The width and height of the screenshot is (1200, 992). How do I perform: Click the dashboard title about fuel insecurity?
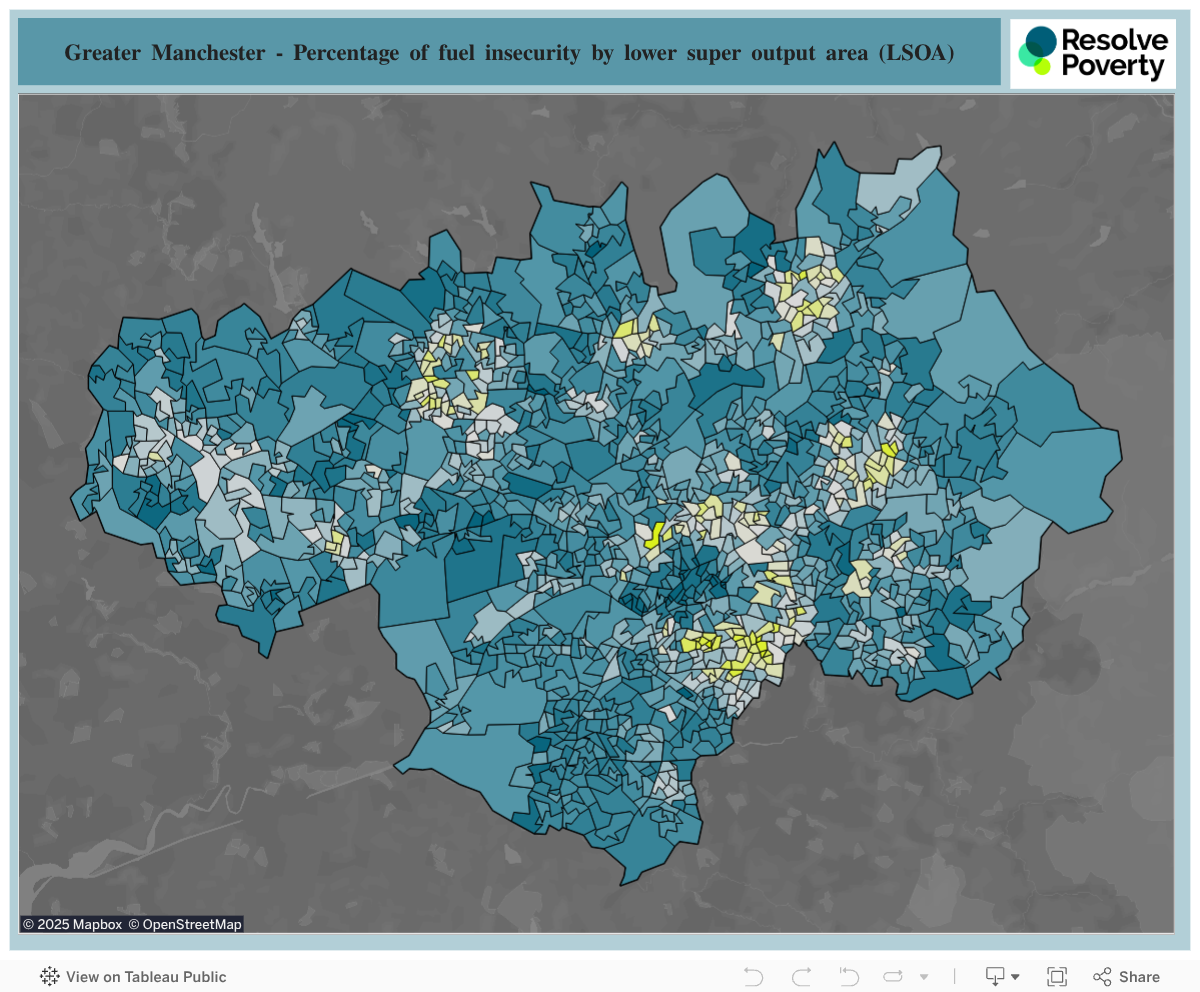tap(509, 52)
